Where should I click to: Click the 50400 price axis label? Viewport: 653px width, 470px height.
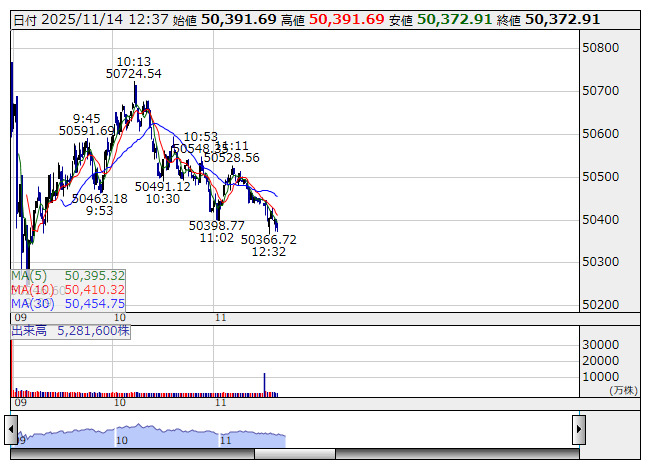click(x=601, y=219)
